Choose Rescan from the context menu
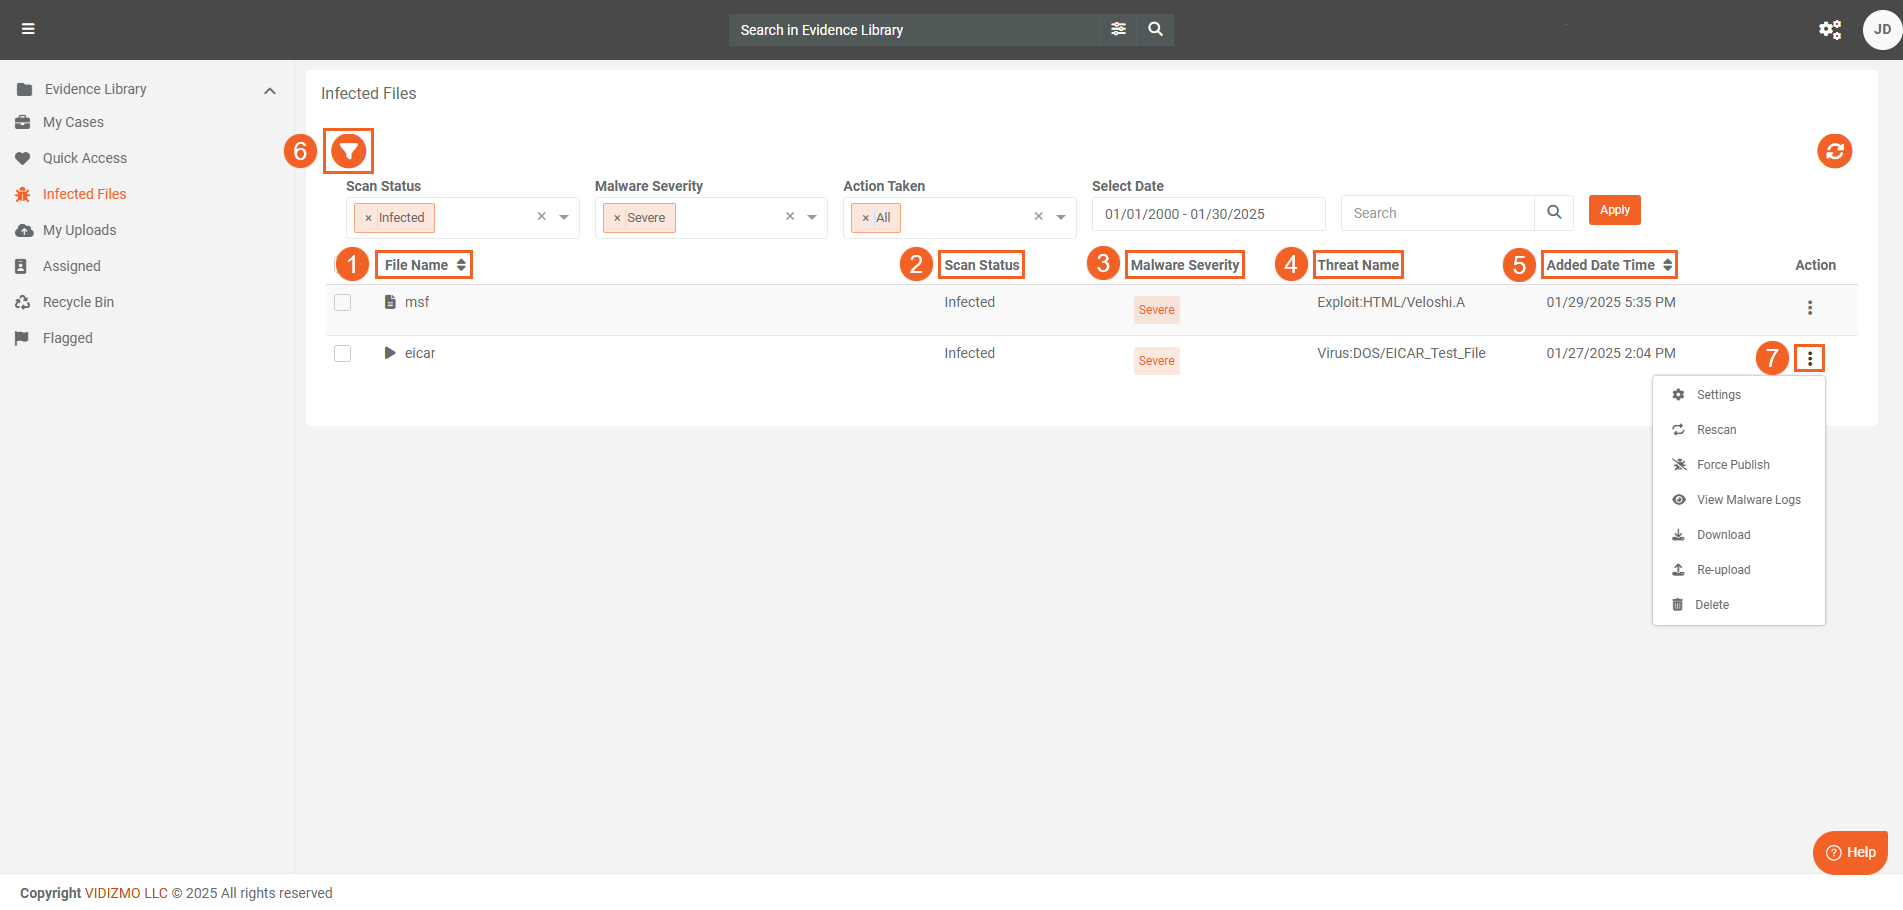1903x910 pixels. tap(1716, 430)
